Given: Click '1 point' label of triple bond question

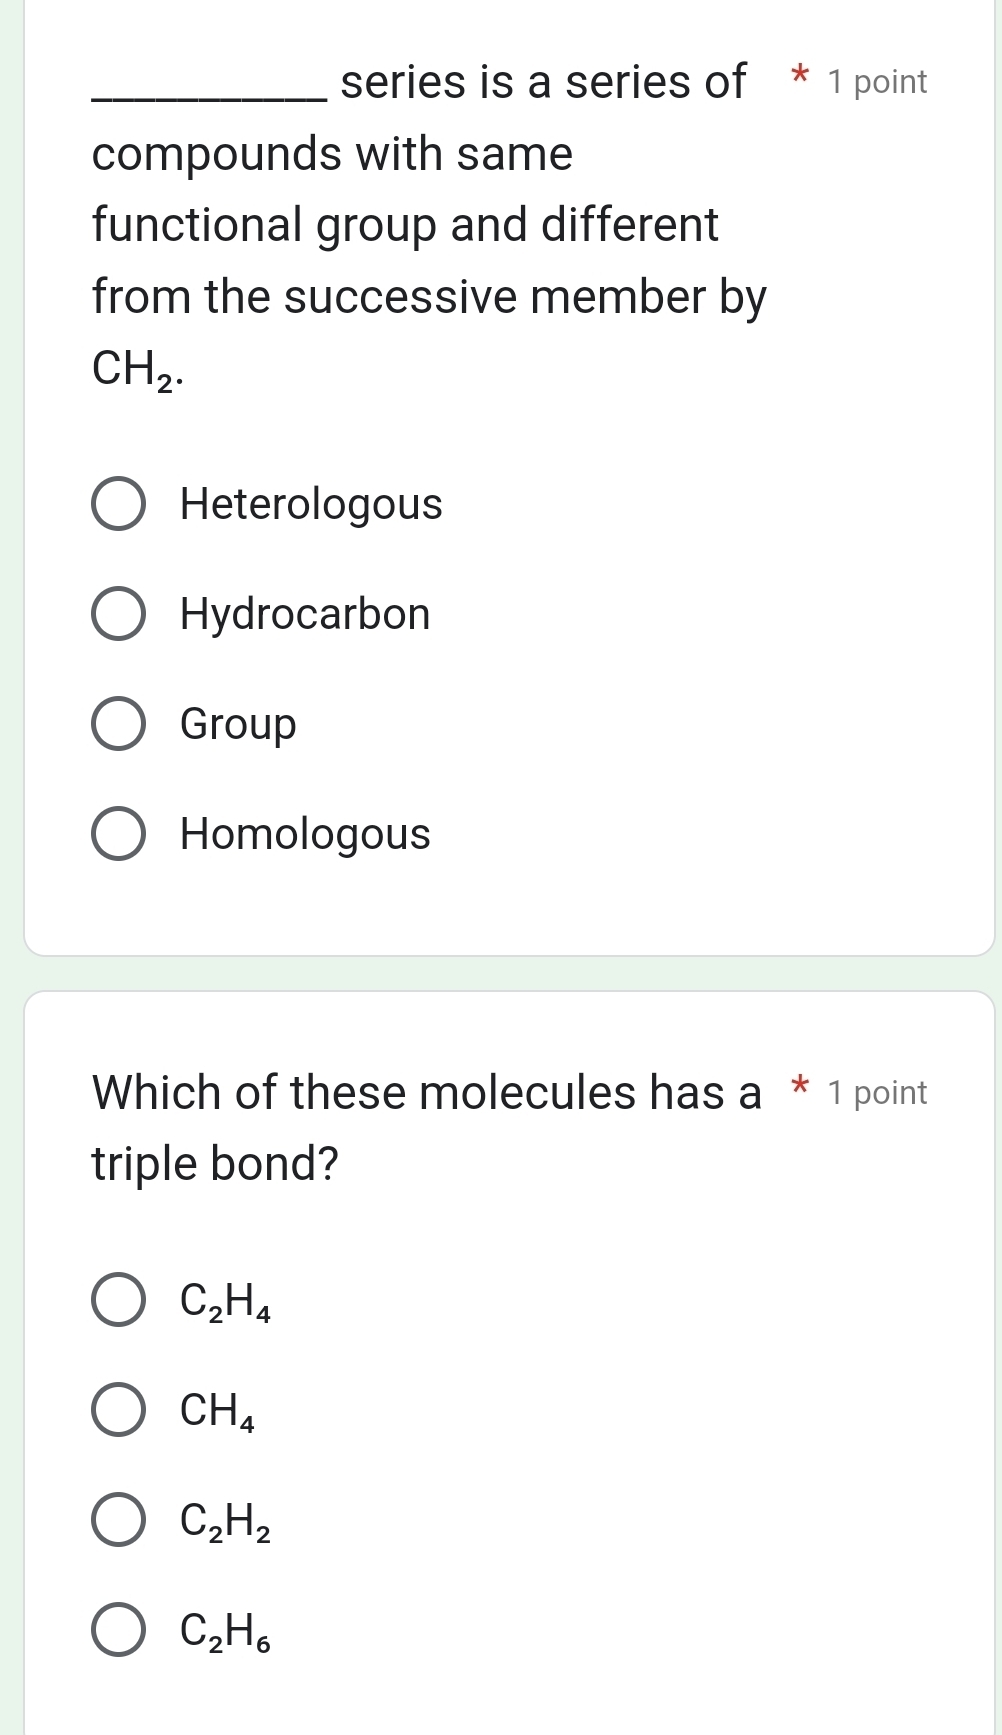Looking at the screenshot, I should pyautogui.click(x=877, y=1093).
